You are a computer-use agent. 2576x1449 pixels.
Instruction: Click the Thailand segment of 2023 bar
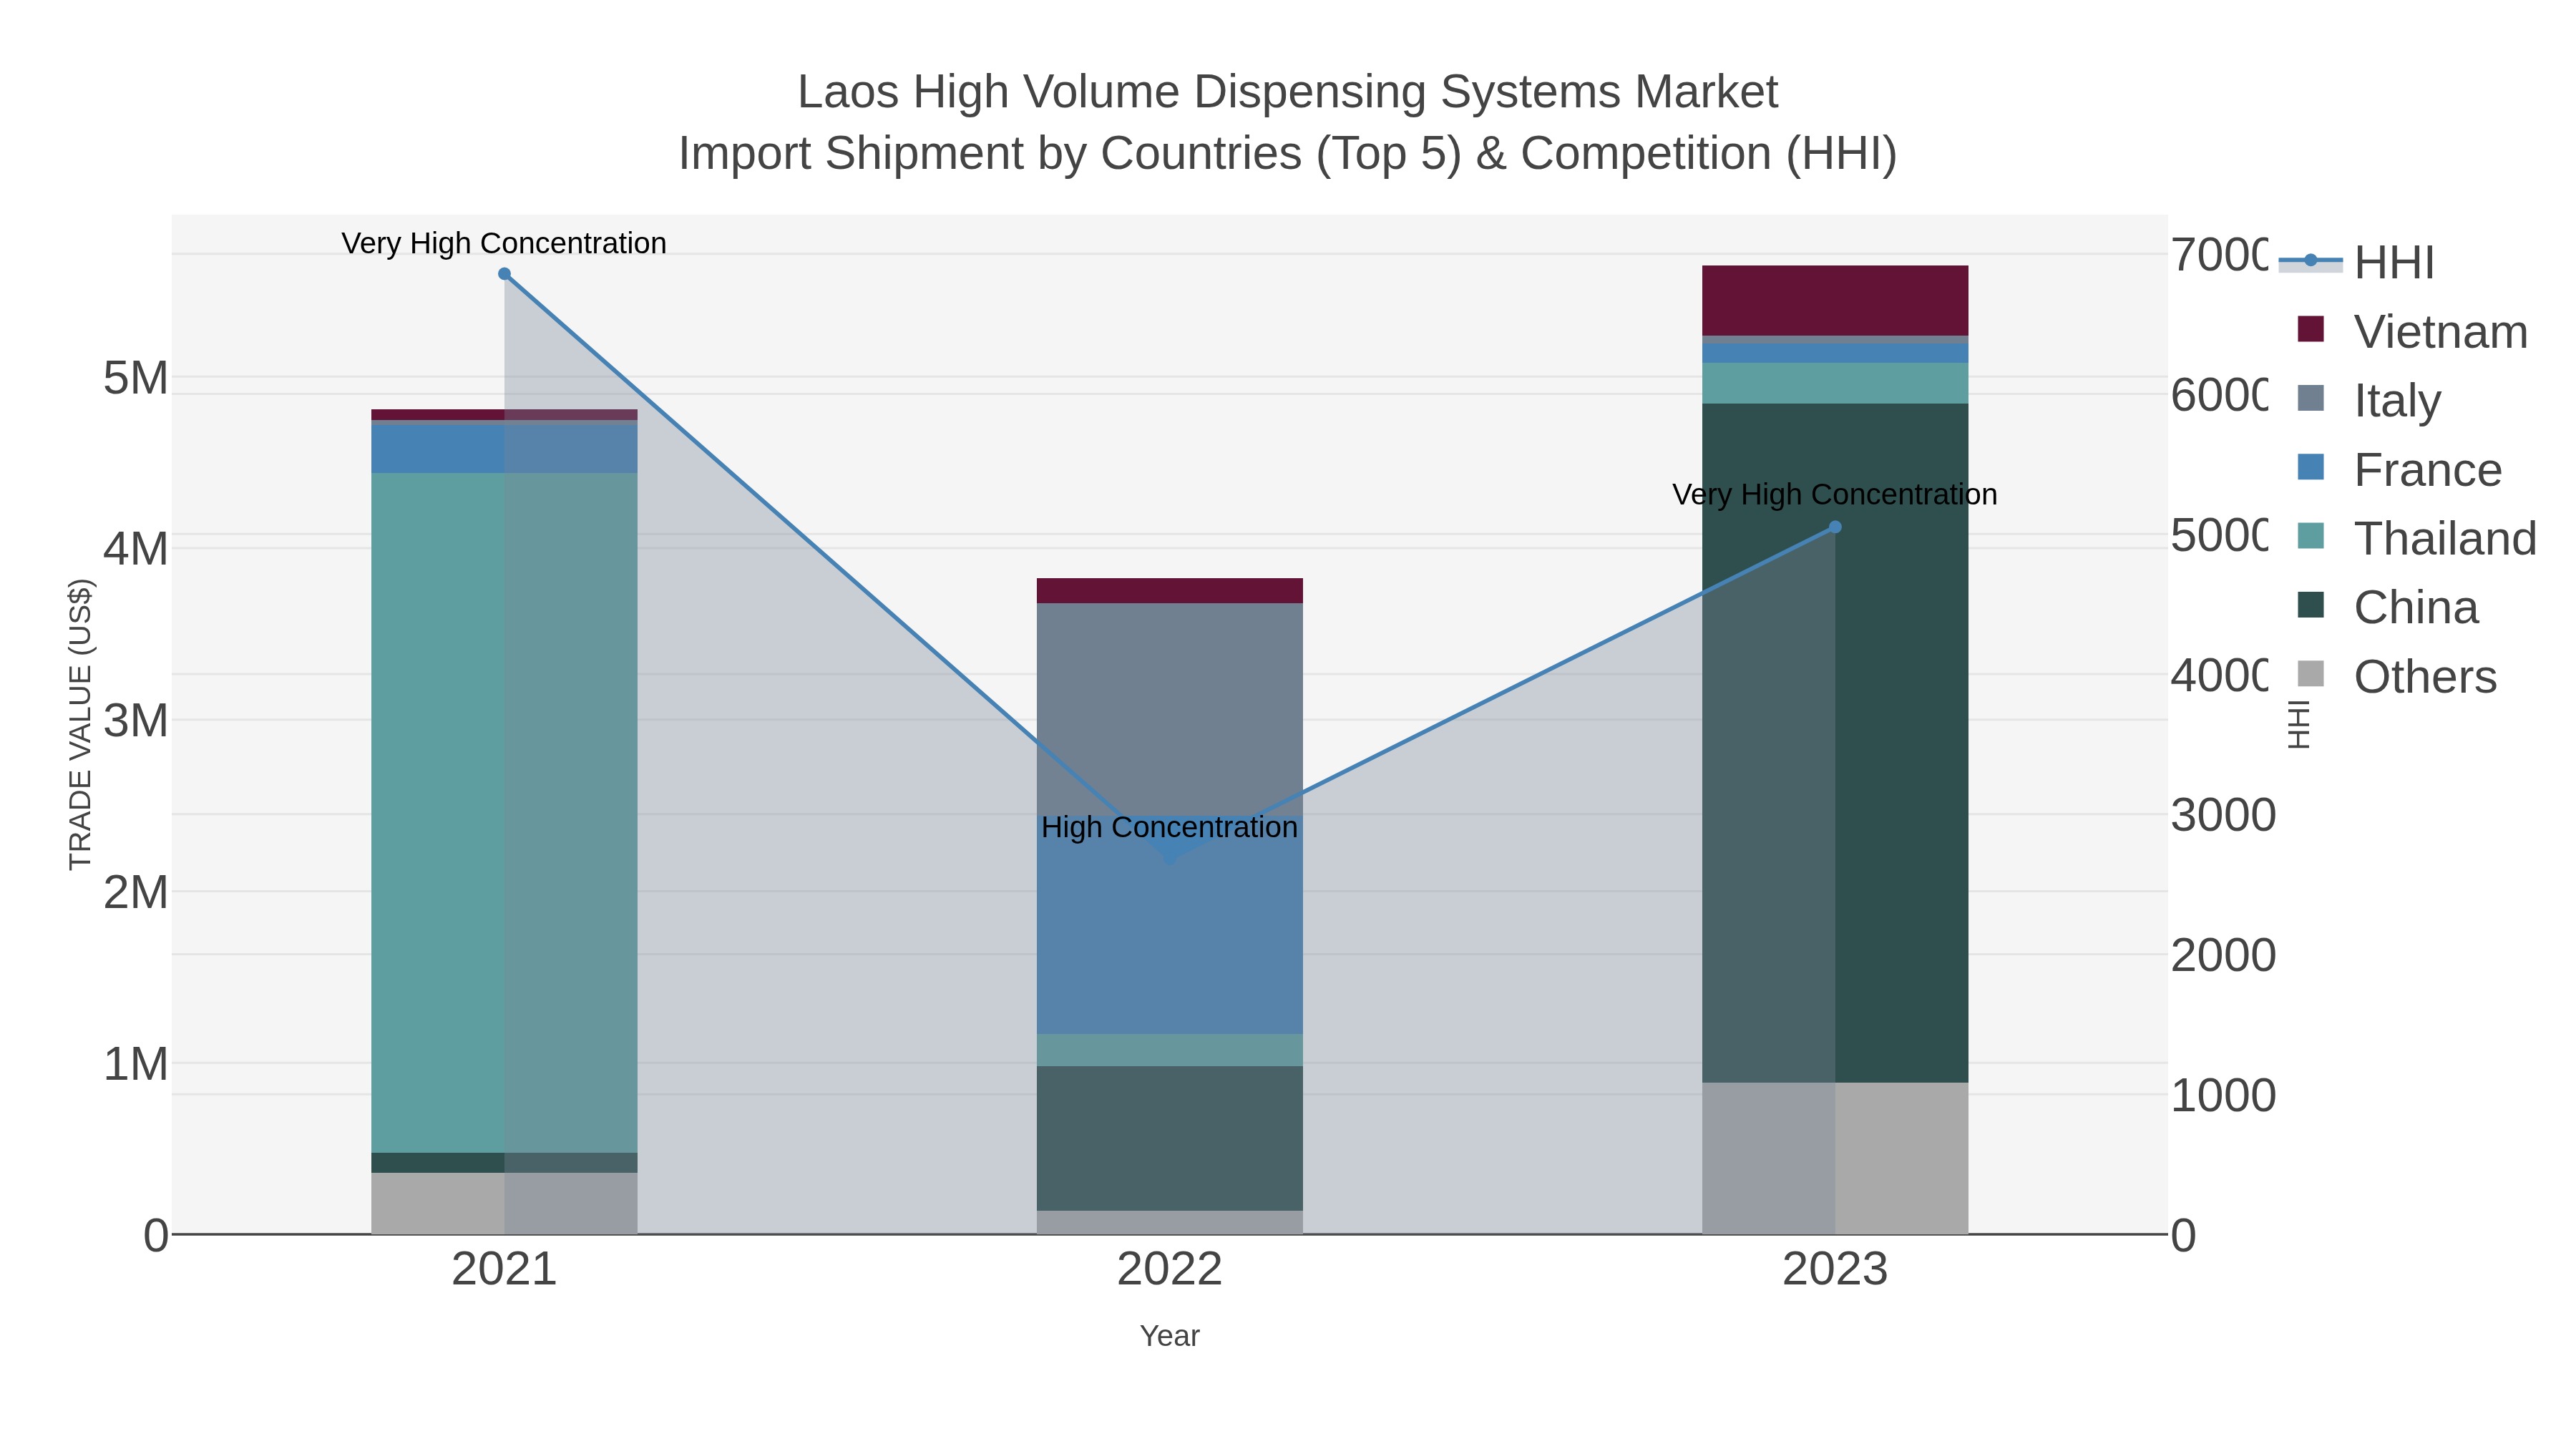[1835, 383]
